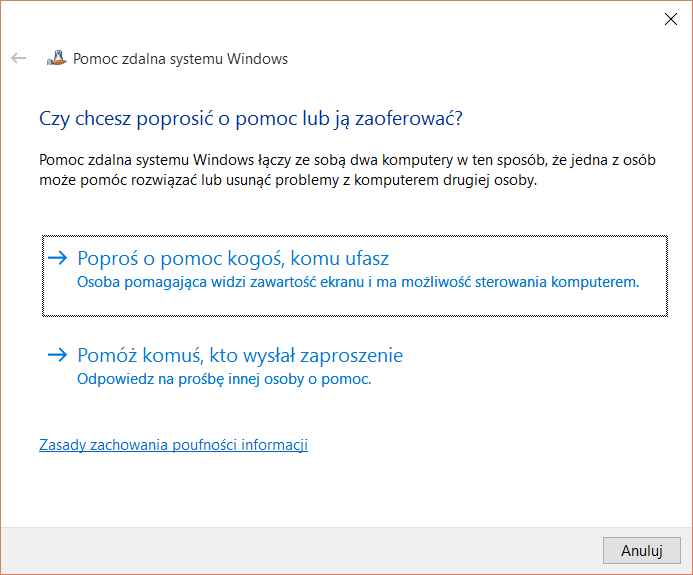
Task: Select "Poproś o pomoc kogoś, komu ufasz"
Action: point(232,259)
